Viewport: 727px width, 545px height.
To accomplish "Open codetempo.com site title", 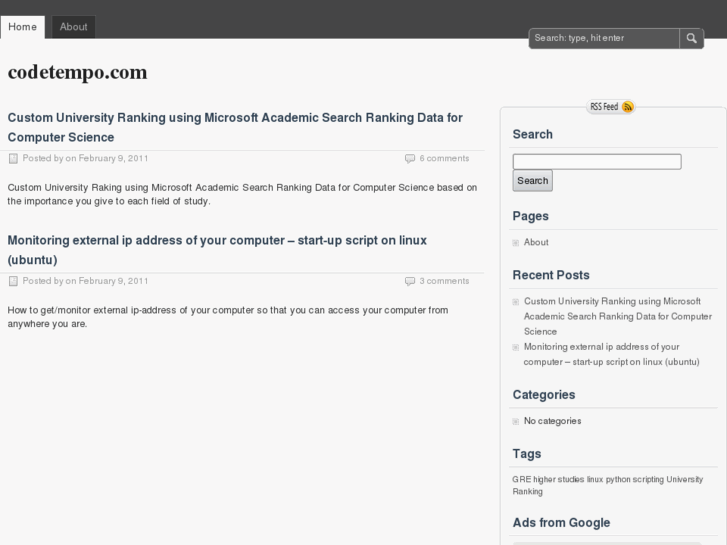I will pyautogui.click(x=77, y=72).
